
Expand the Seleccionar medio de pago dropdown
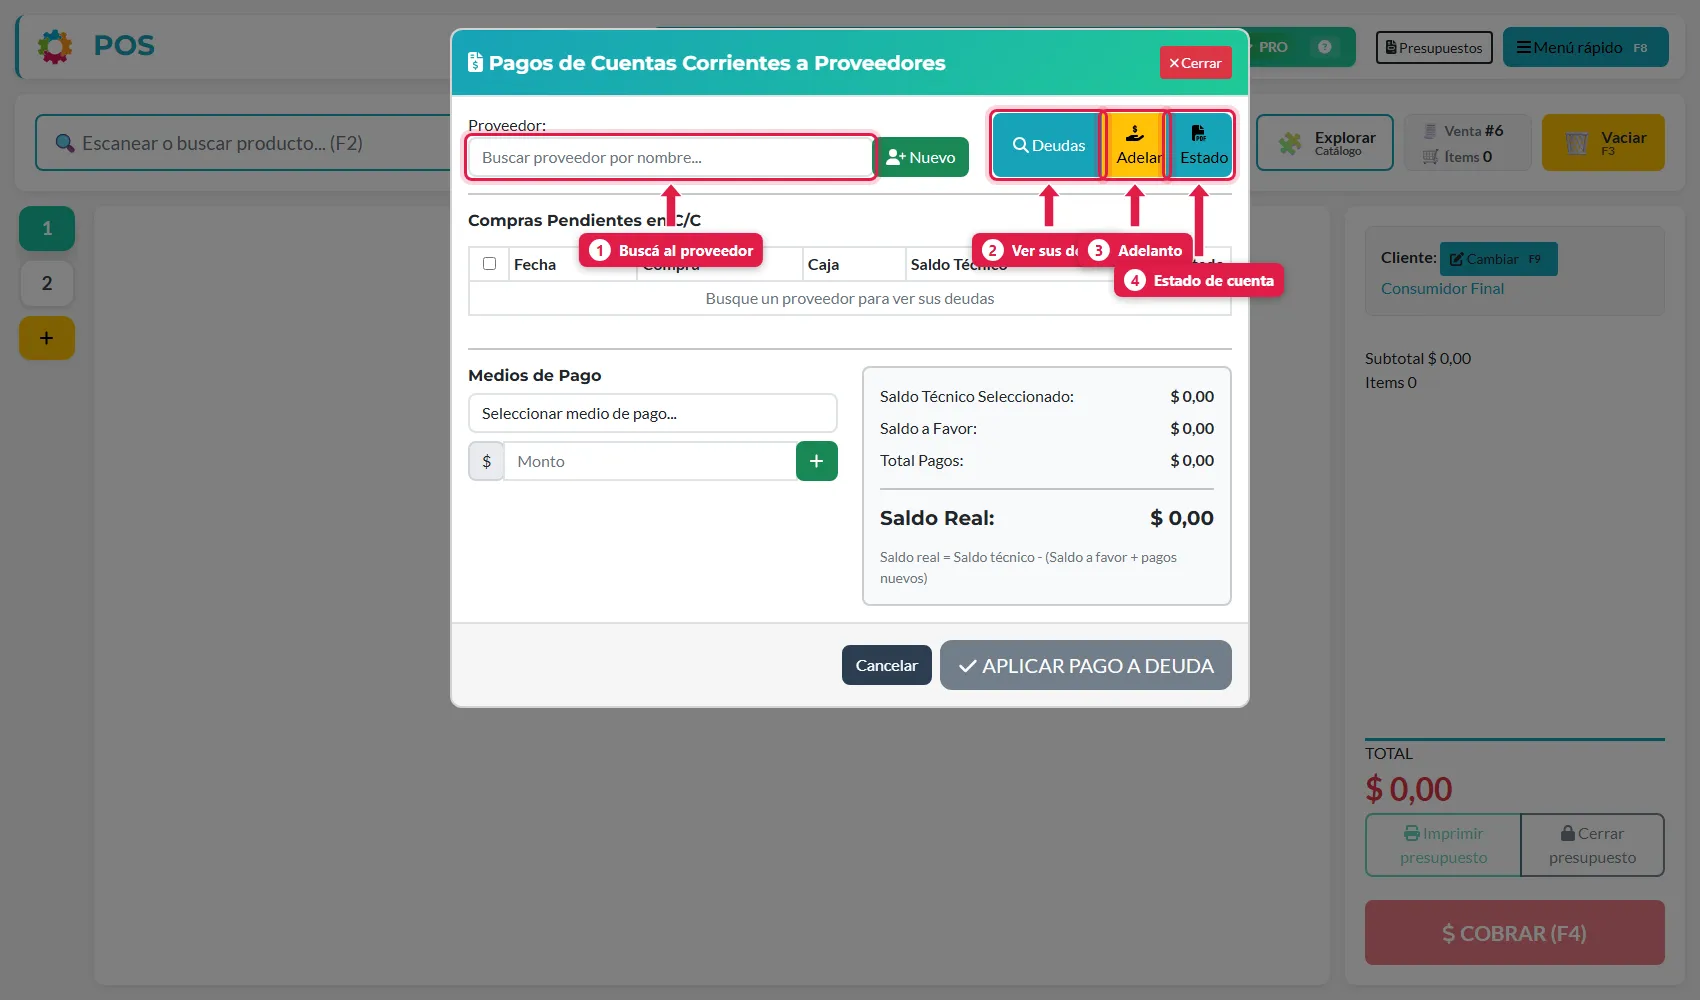pos(653,413)
